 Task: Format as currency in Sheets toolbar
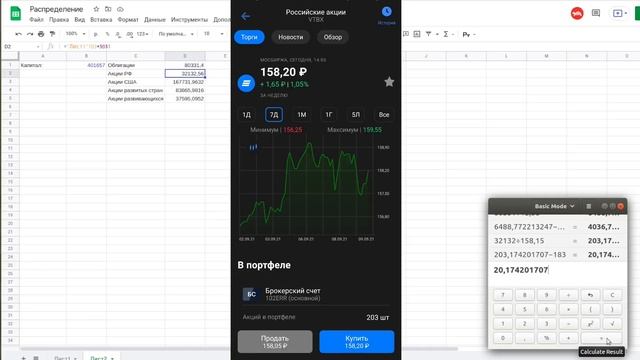point(96,34)
